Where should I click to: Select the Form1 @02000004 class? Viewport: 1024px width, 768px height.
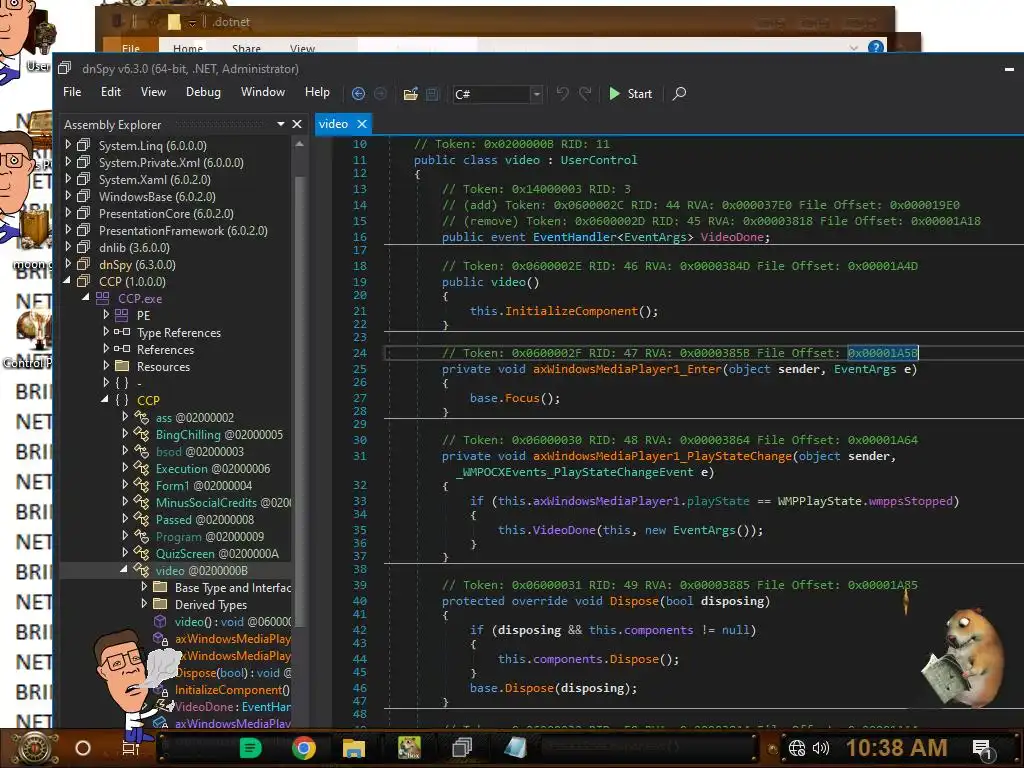pos(203,485)
